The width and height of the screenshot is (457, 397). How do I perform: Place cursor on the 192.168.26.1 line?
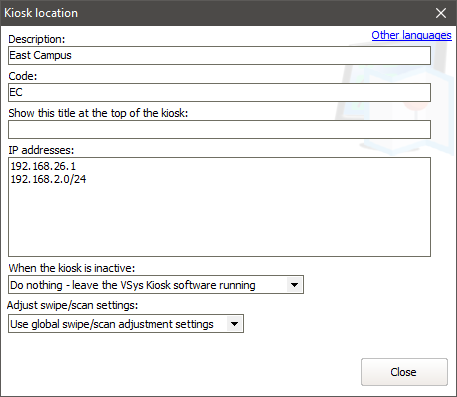[43, 166]
